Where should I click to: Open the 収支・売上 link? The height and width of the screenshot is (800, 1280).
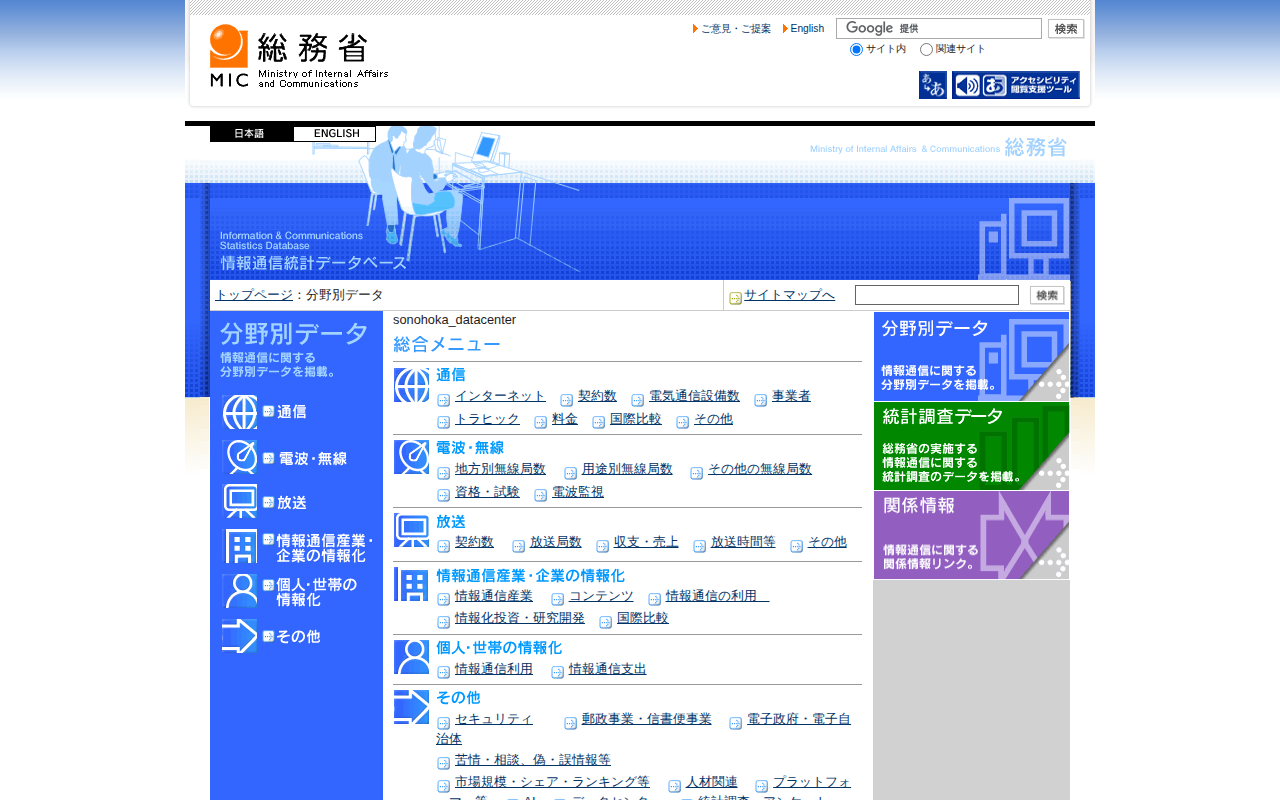tap(646, 542)
